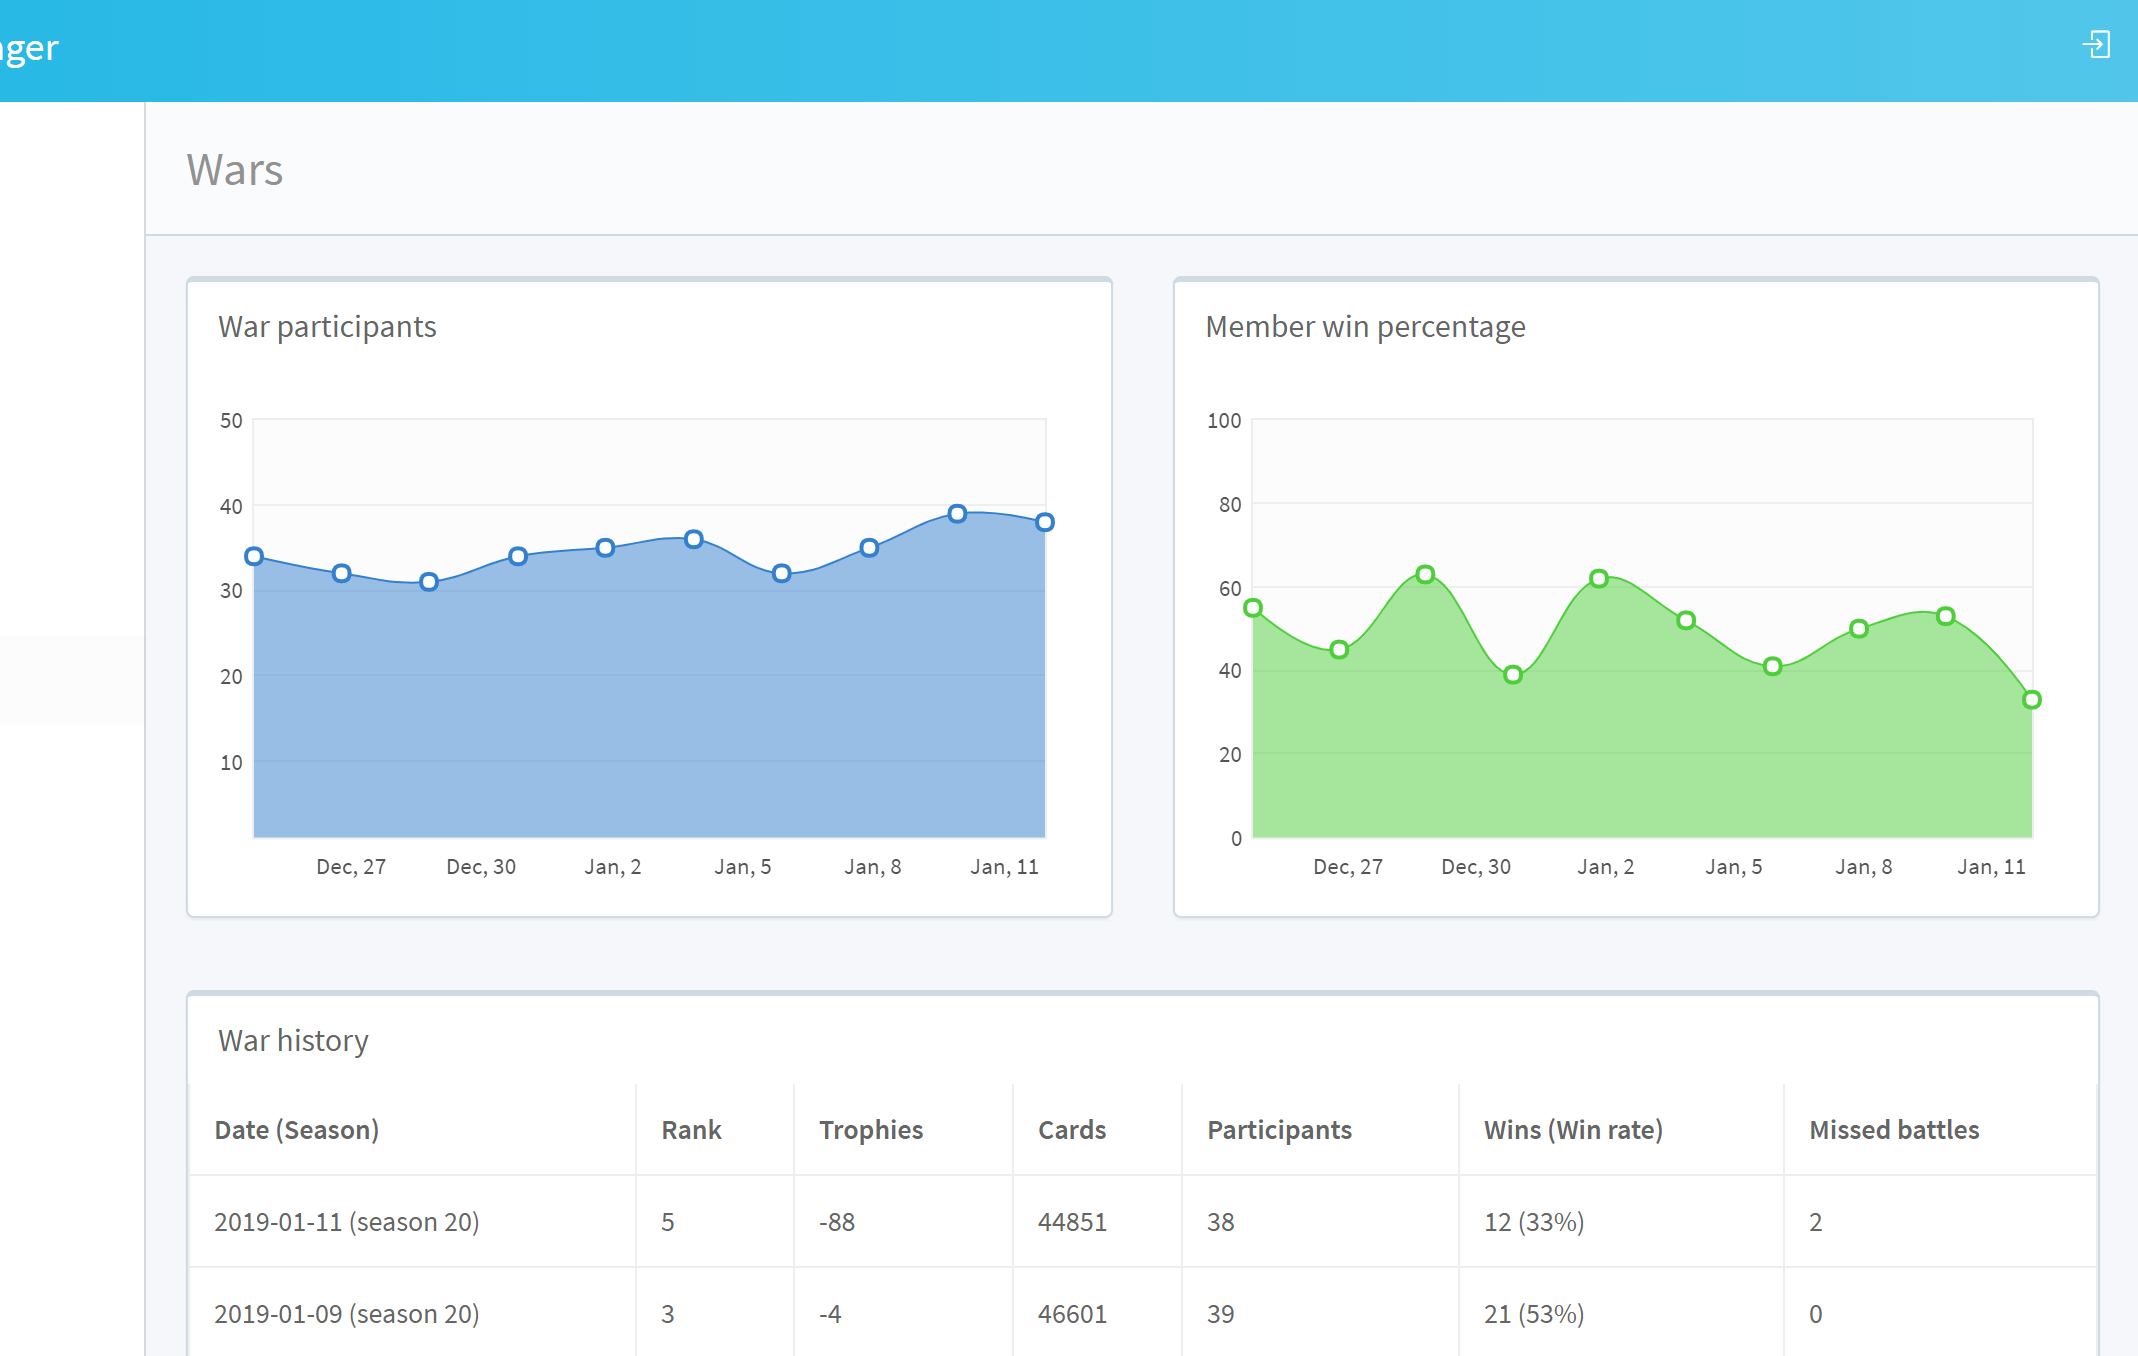The height and width of the screenshot is (1356, 2138).
Task: Click the 2019-01-11 (season 20) war row
Action: pyautogui.click(x=346, y=1222)
